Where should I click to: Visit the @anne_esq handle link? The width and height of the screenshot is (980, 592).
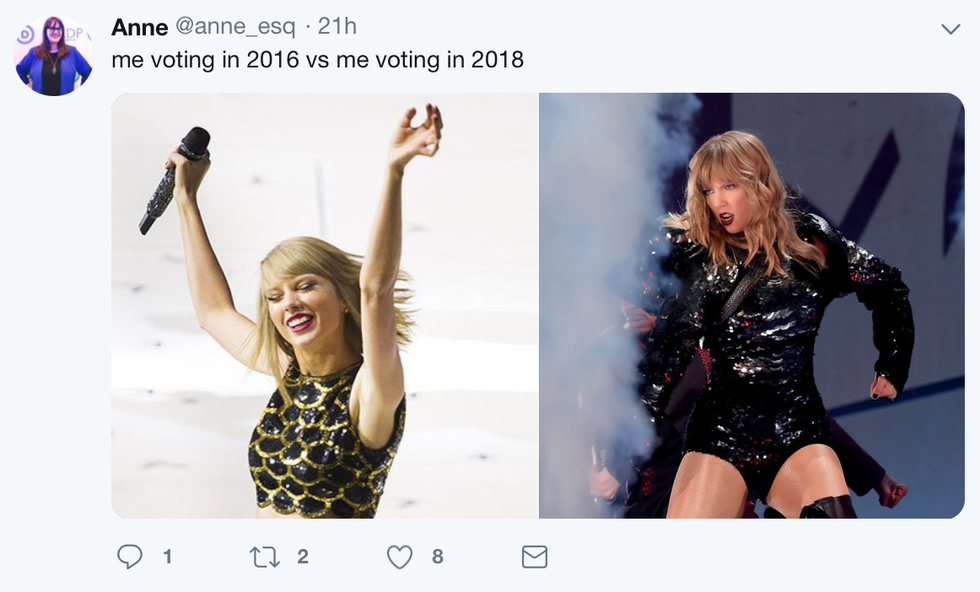pos(236,26)
